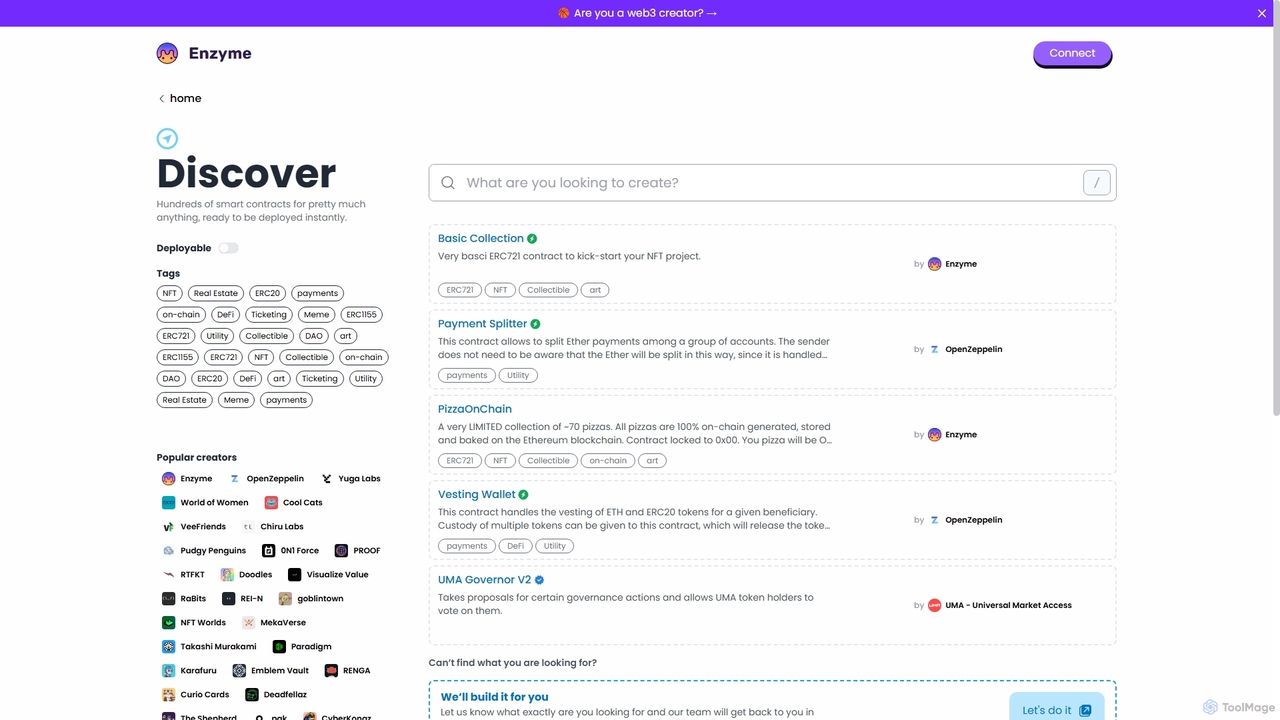Click the green badge next to Basic Collection

pos(532,239)
